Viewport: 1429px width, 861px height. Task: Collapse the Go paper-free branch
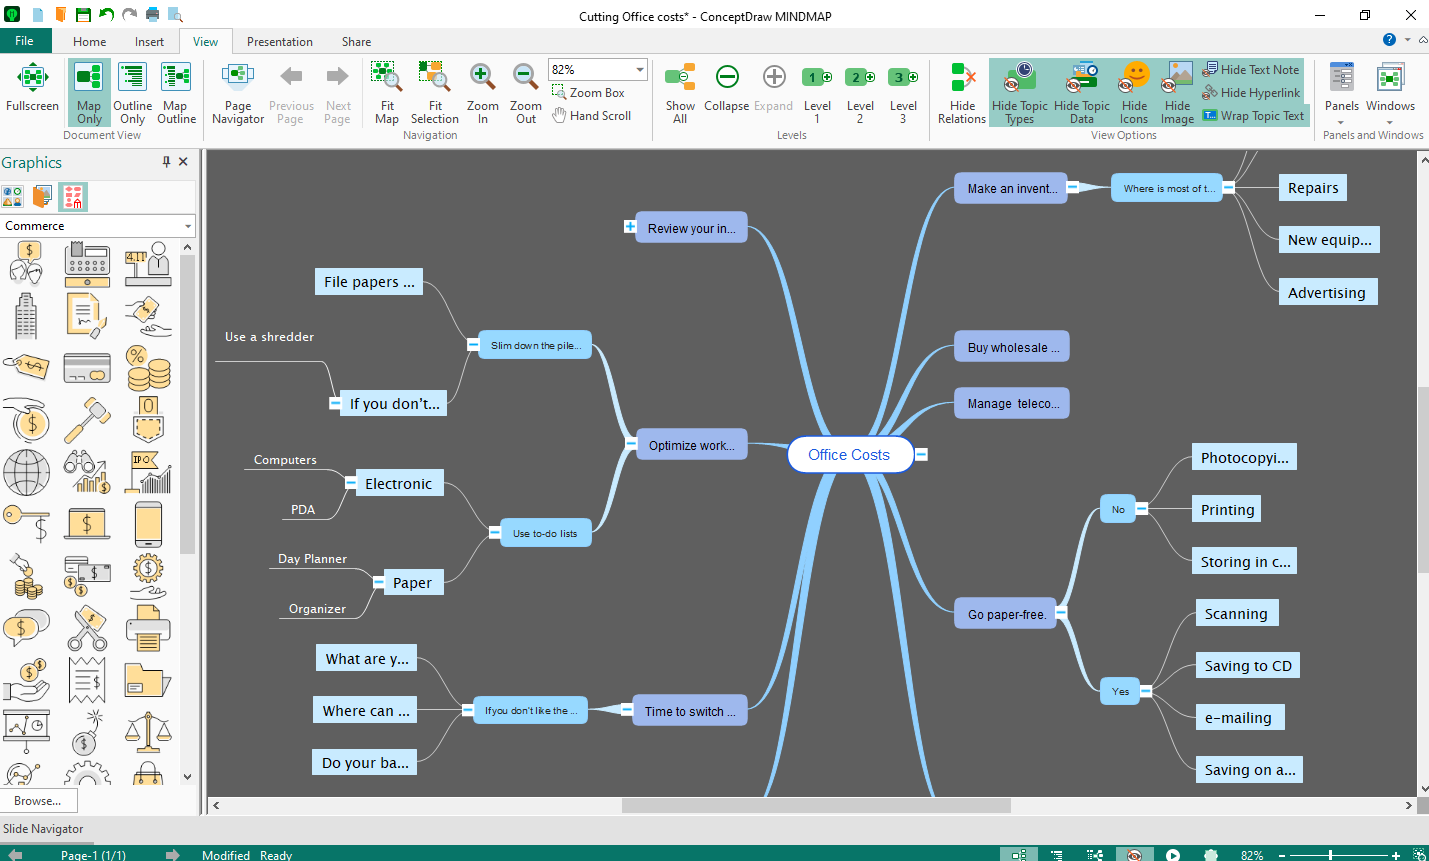point(1061,612)
